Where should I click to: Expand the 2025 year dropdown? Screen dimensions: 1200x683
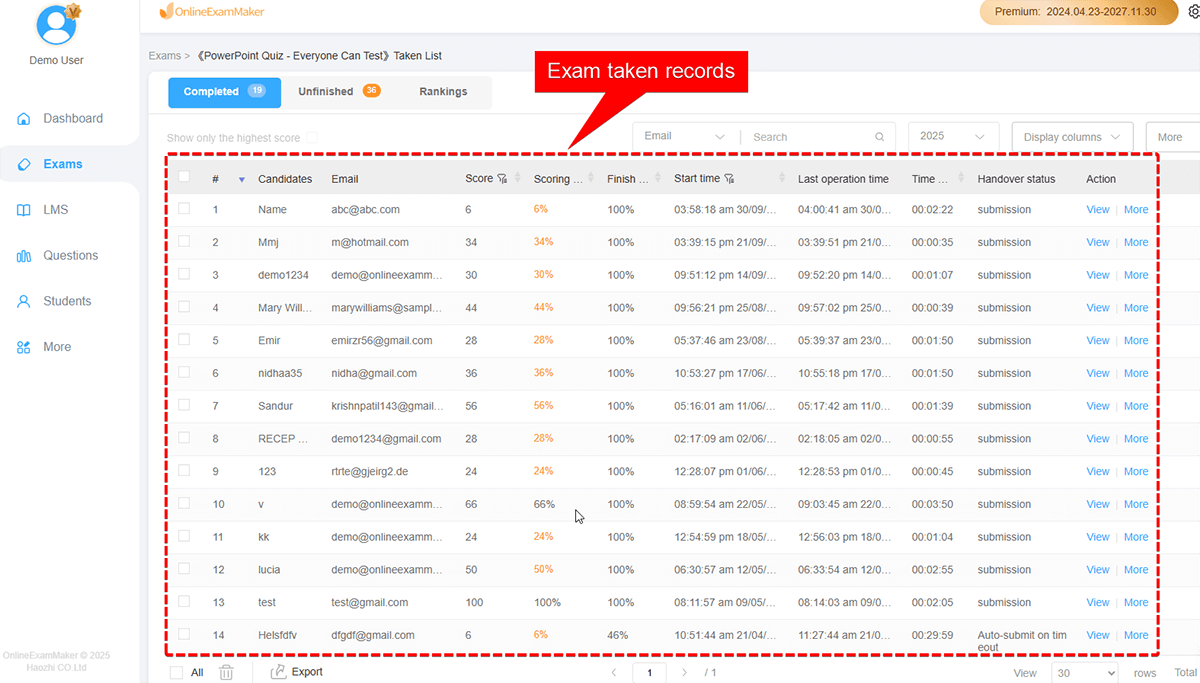tap(952, 136)
